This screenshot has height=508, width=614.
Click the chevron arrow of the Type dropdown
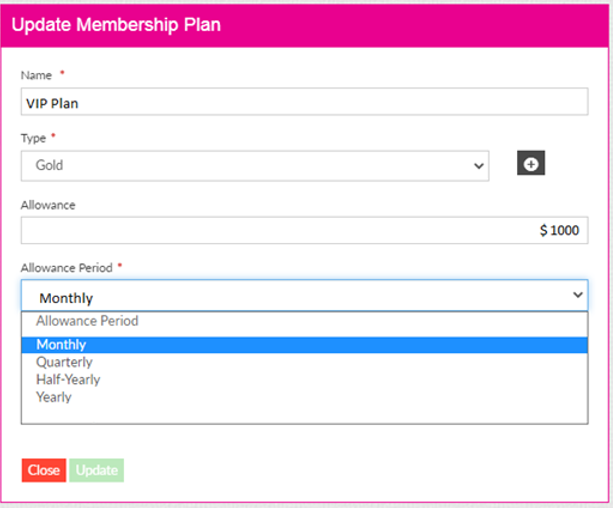coord(477,166)
